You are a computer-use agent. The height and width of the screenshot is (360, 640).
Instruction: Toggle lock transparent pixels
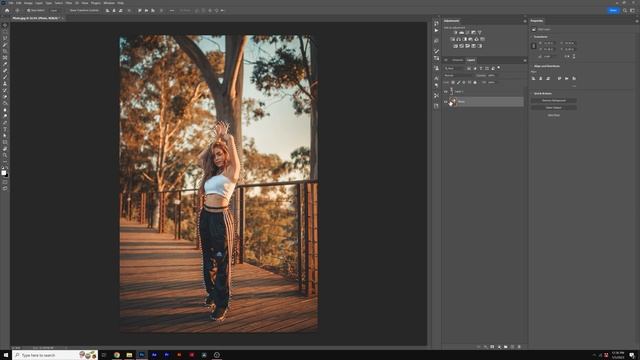(x=453, y=82)
